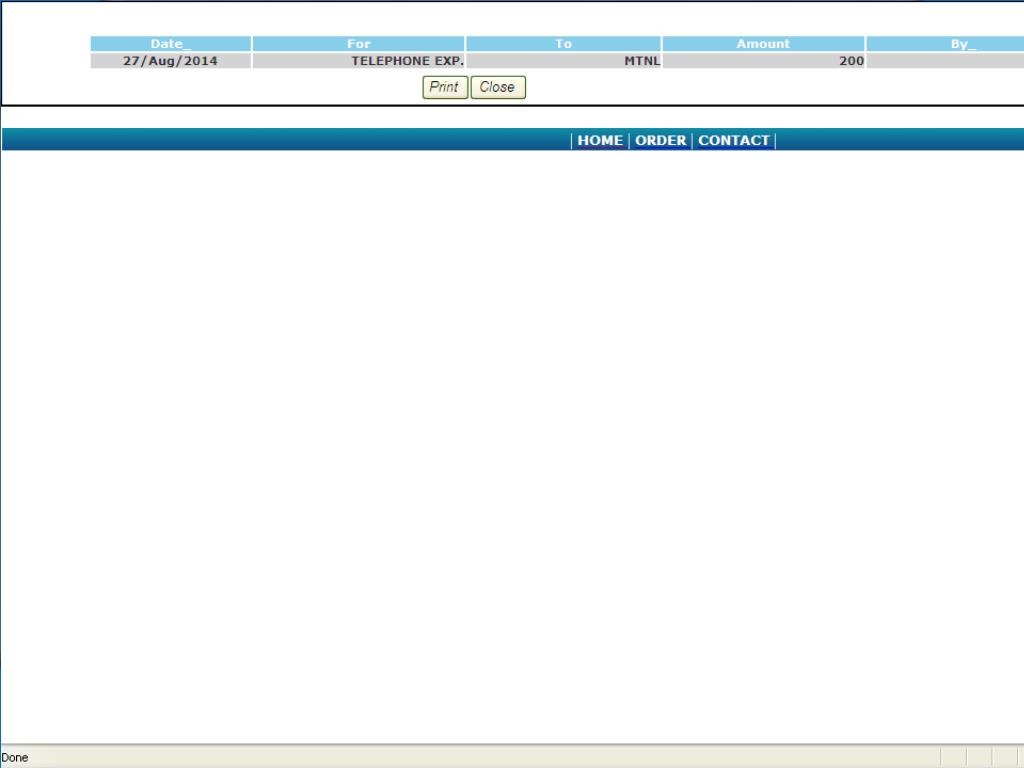Click the For column header

tap(358, 44)
